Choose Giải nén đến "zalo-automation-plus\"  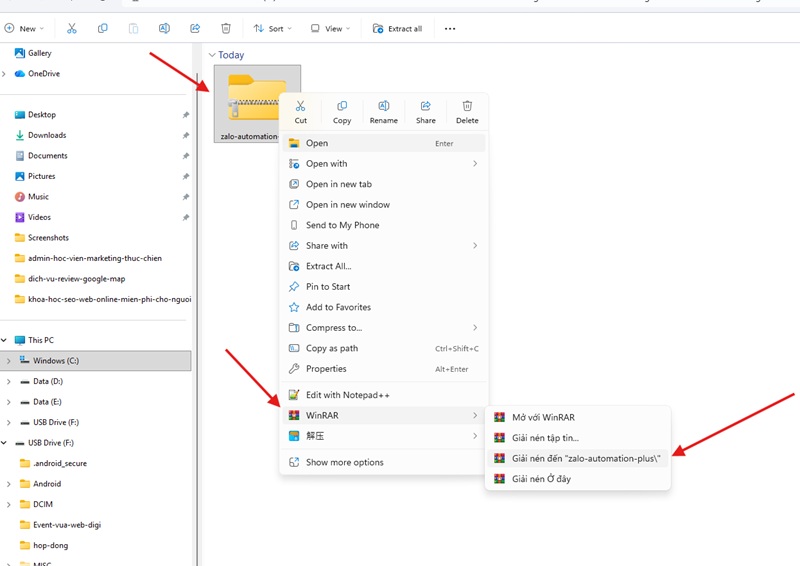pos(578,458)
